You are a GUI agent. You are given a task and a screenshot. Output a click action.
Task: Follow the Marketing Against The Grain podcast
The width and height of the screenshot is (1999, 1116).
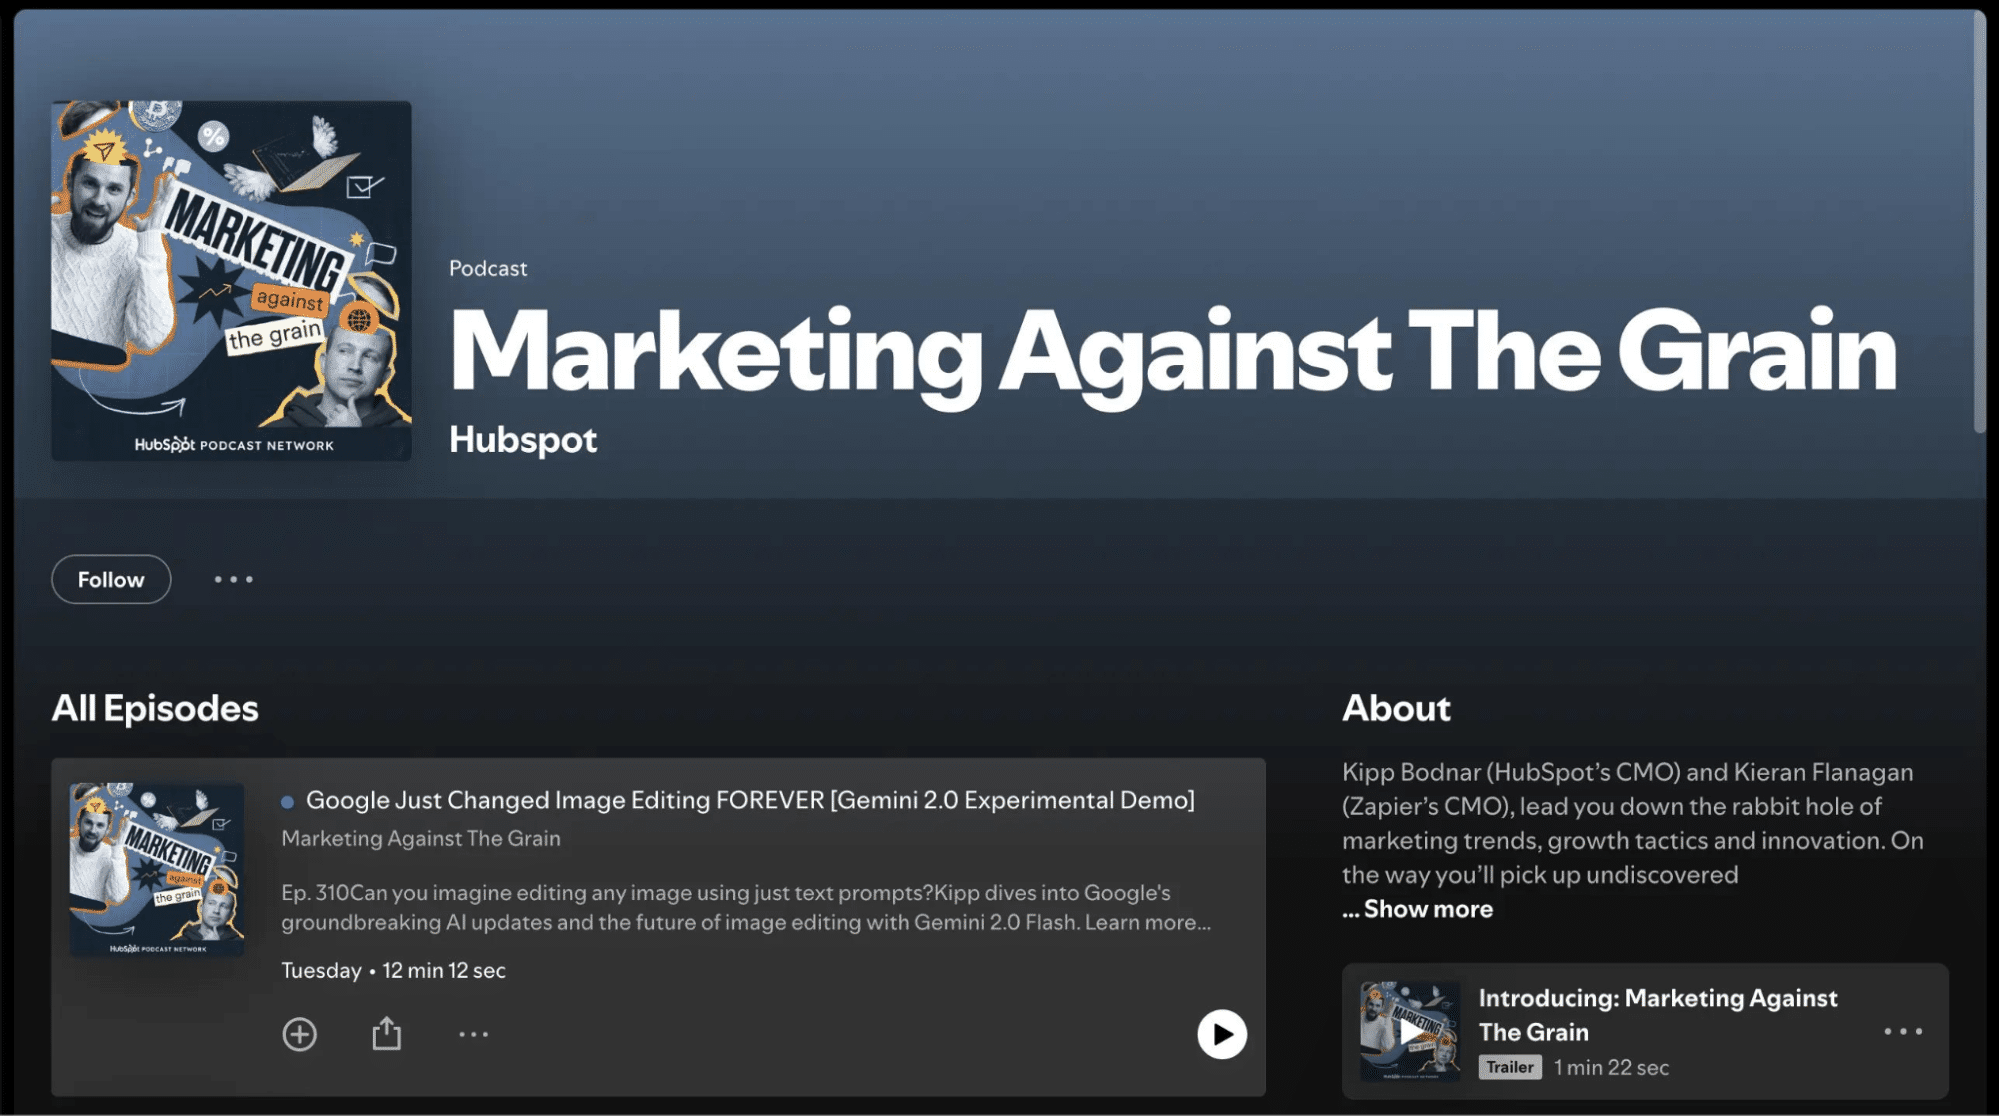(111, 579)
